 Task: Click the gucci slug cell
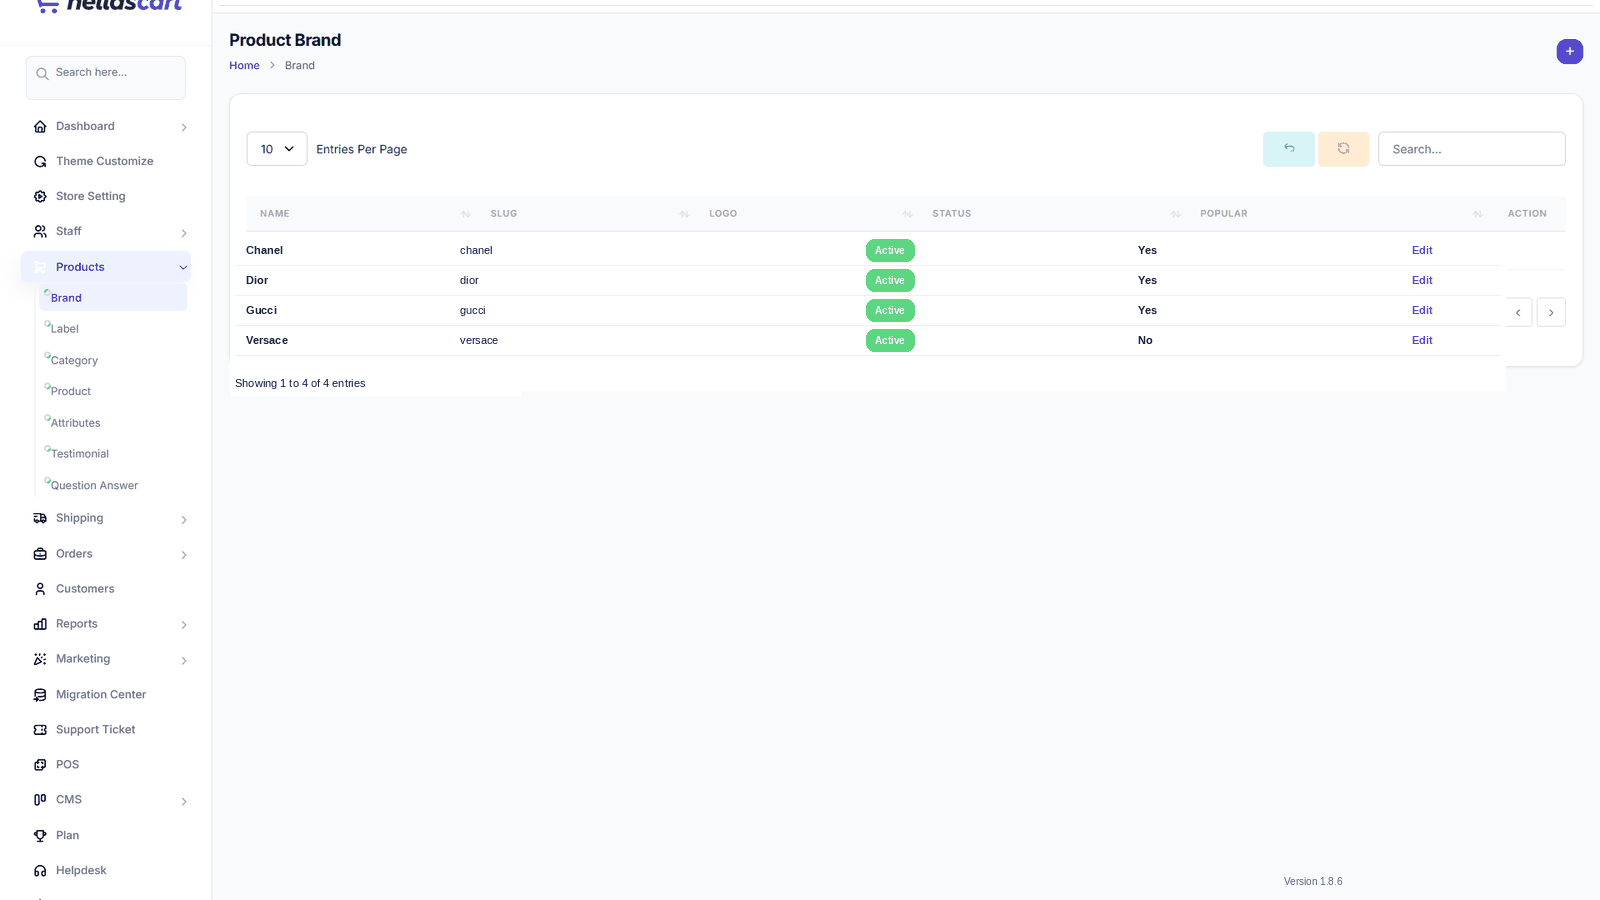coord(473,311)
